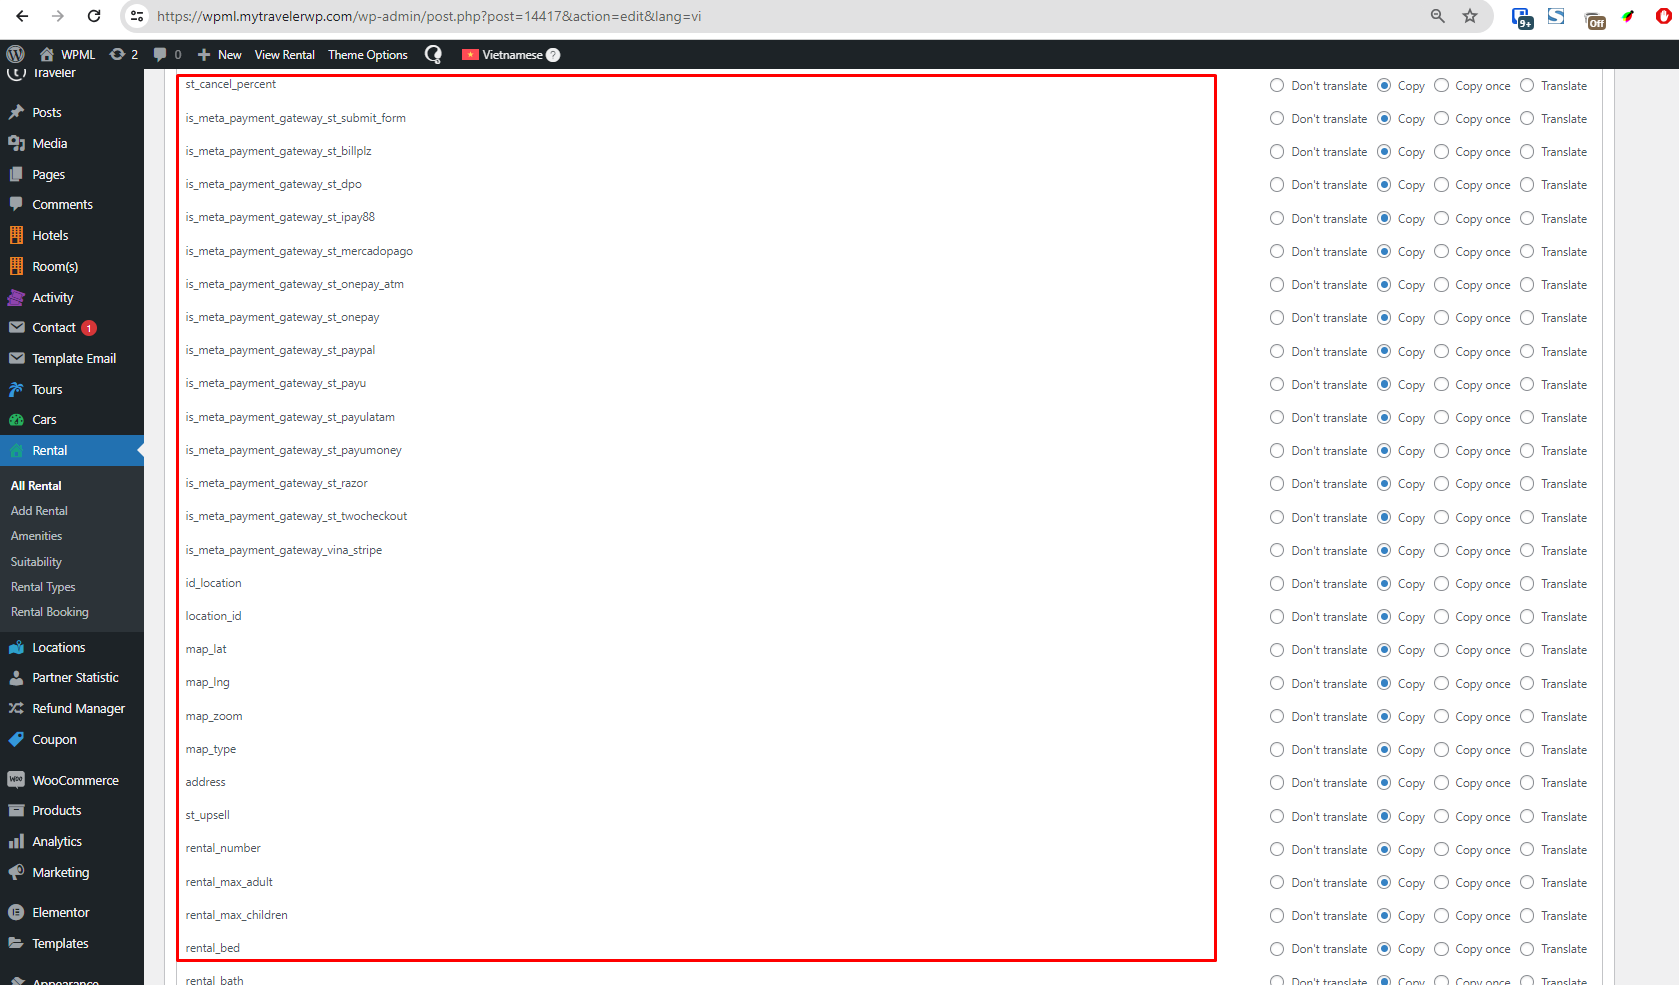Open Comments in the sidebar
Image resolution: width=1679 pixels, height=985 pixels.
click(x=62, y=205)
